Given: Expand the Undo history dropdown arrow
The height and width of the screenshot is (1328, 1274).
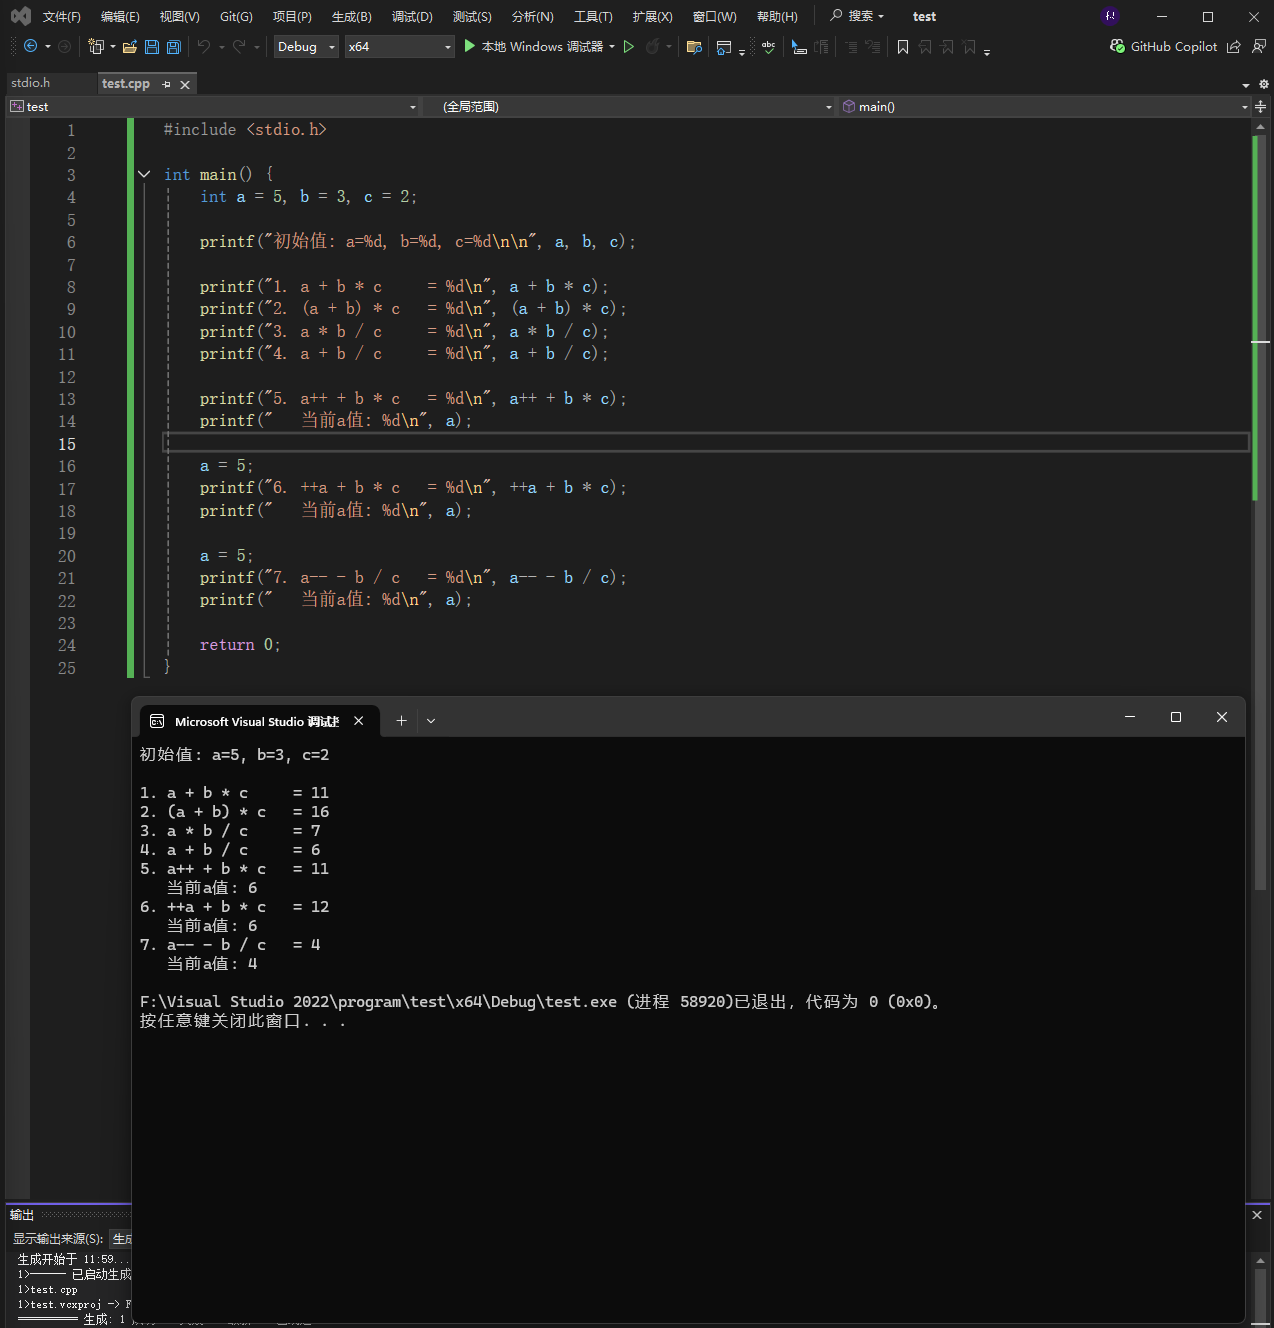Looking at the screenshot, I should tap(221, 46).
